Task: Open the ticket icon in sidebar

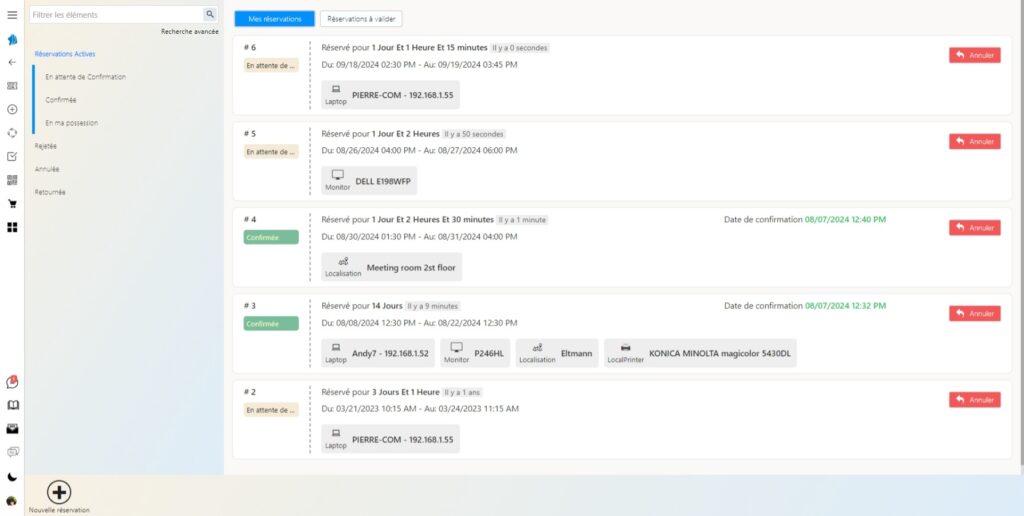Action: point(12,86)
